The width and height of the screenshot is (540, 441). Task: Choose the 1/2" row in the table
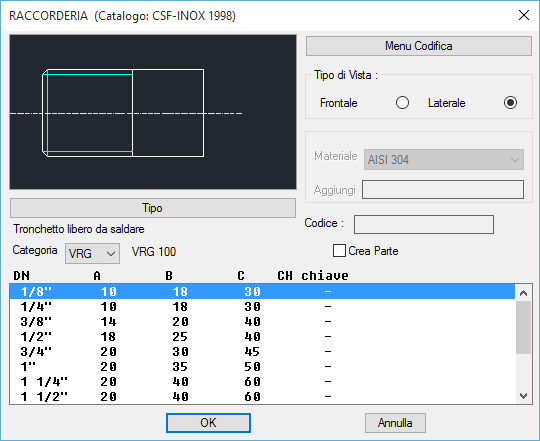point(262,336)
